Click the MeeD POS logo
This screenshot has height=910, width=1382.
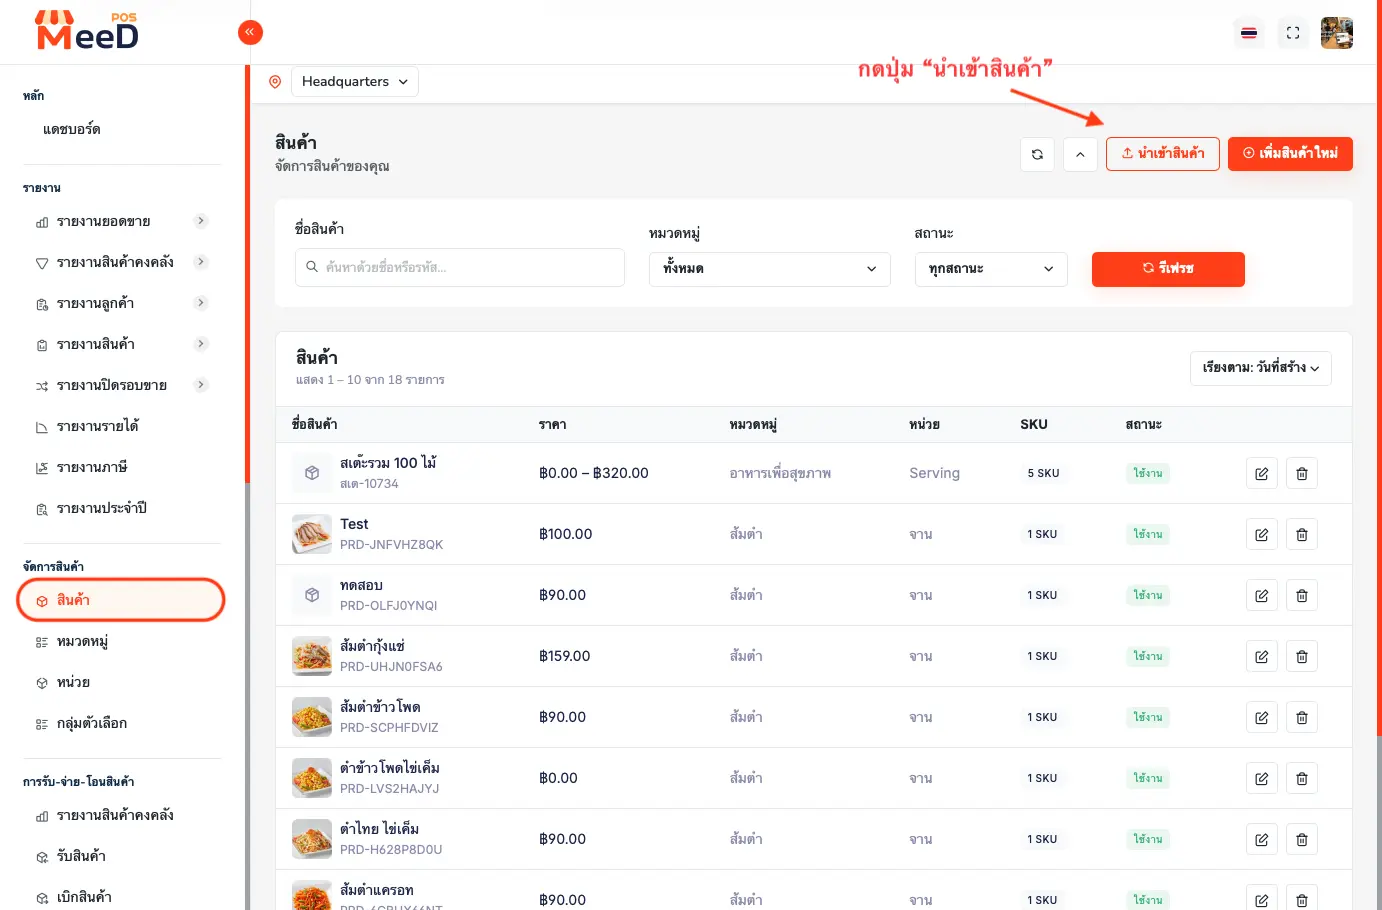[x=87, y=31]
